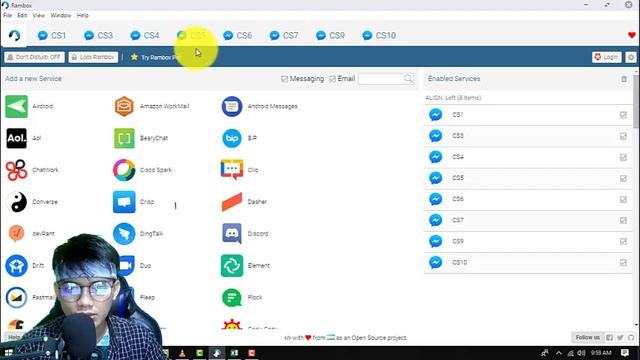The height and width of the screenshot is (360, 640).
Task: Toggle Don't Disturb OFF button
Action: 34,57
